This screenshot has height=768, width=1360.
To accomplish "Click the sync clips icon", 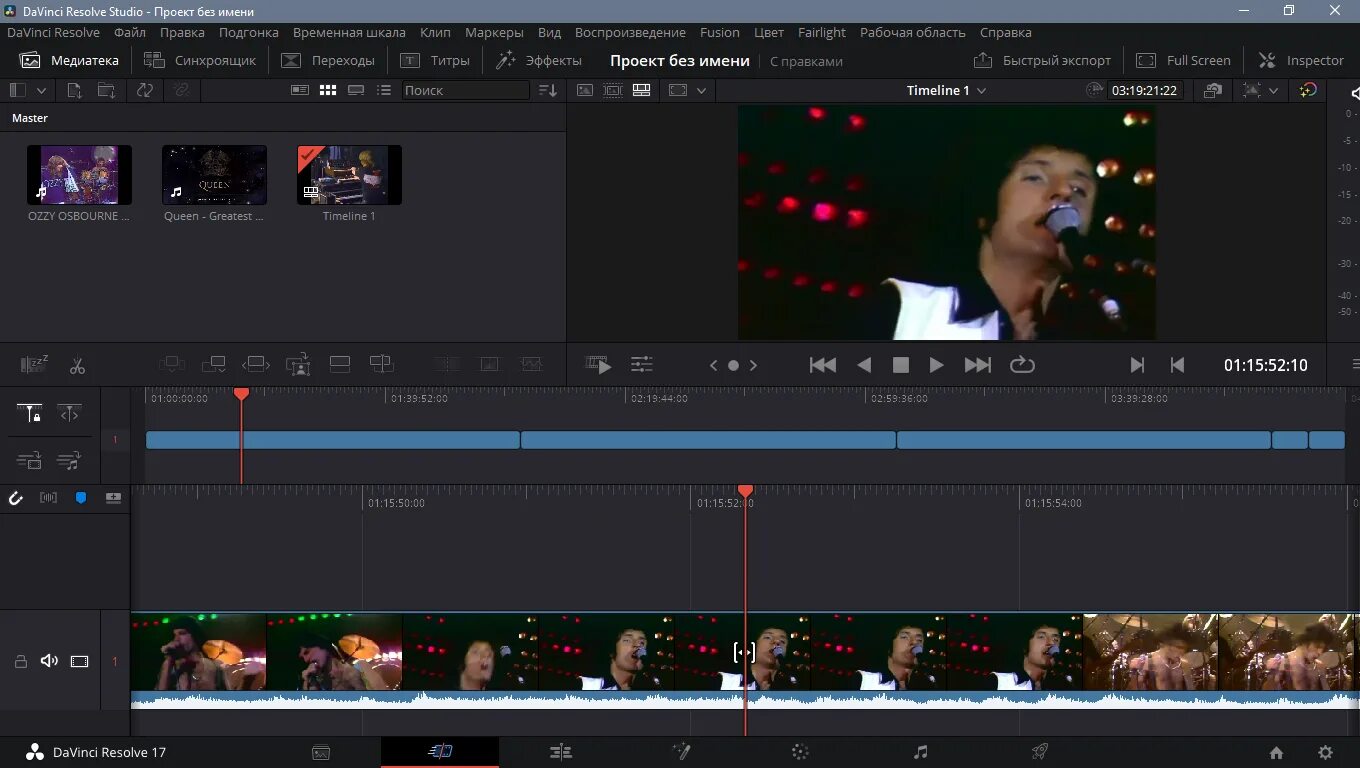I will (x=145, y=90).
